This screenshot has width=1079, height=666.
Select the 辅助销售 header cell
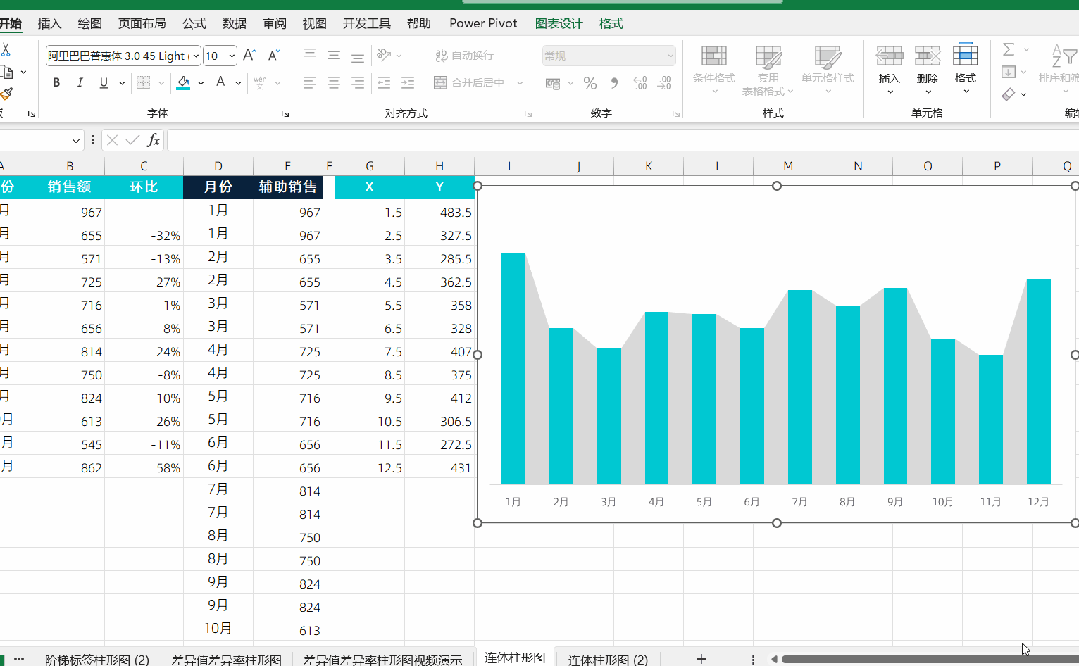288,187
